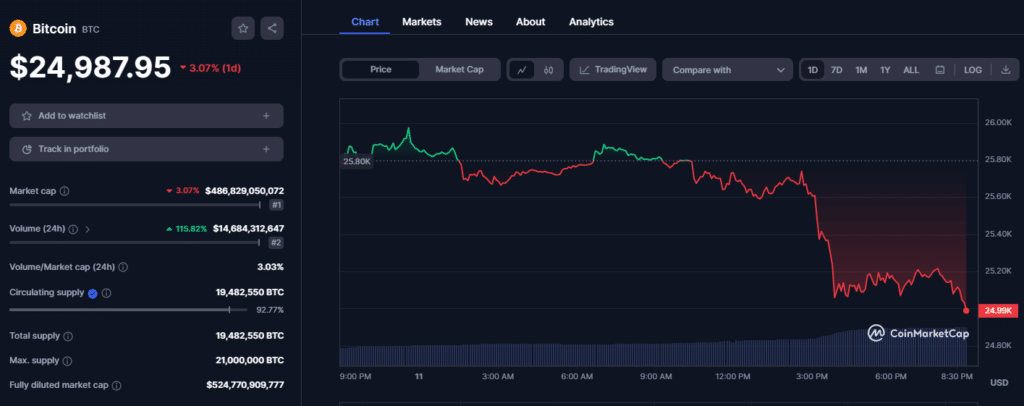Click info icon next to Total supply
The width and height of the screenshot is (1024, 406).
coord(68,336)
